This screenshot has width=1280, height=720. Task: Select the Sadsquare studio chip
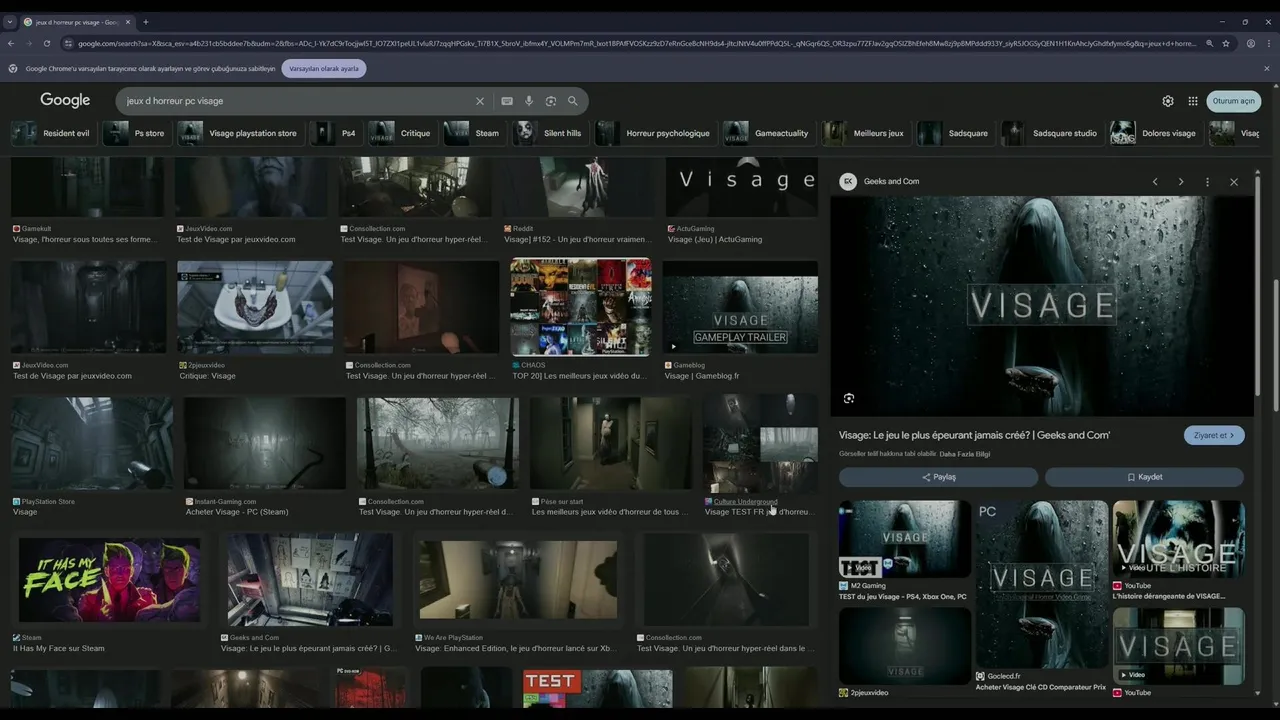pyautogui.click(x=1051, y=133)
